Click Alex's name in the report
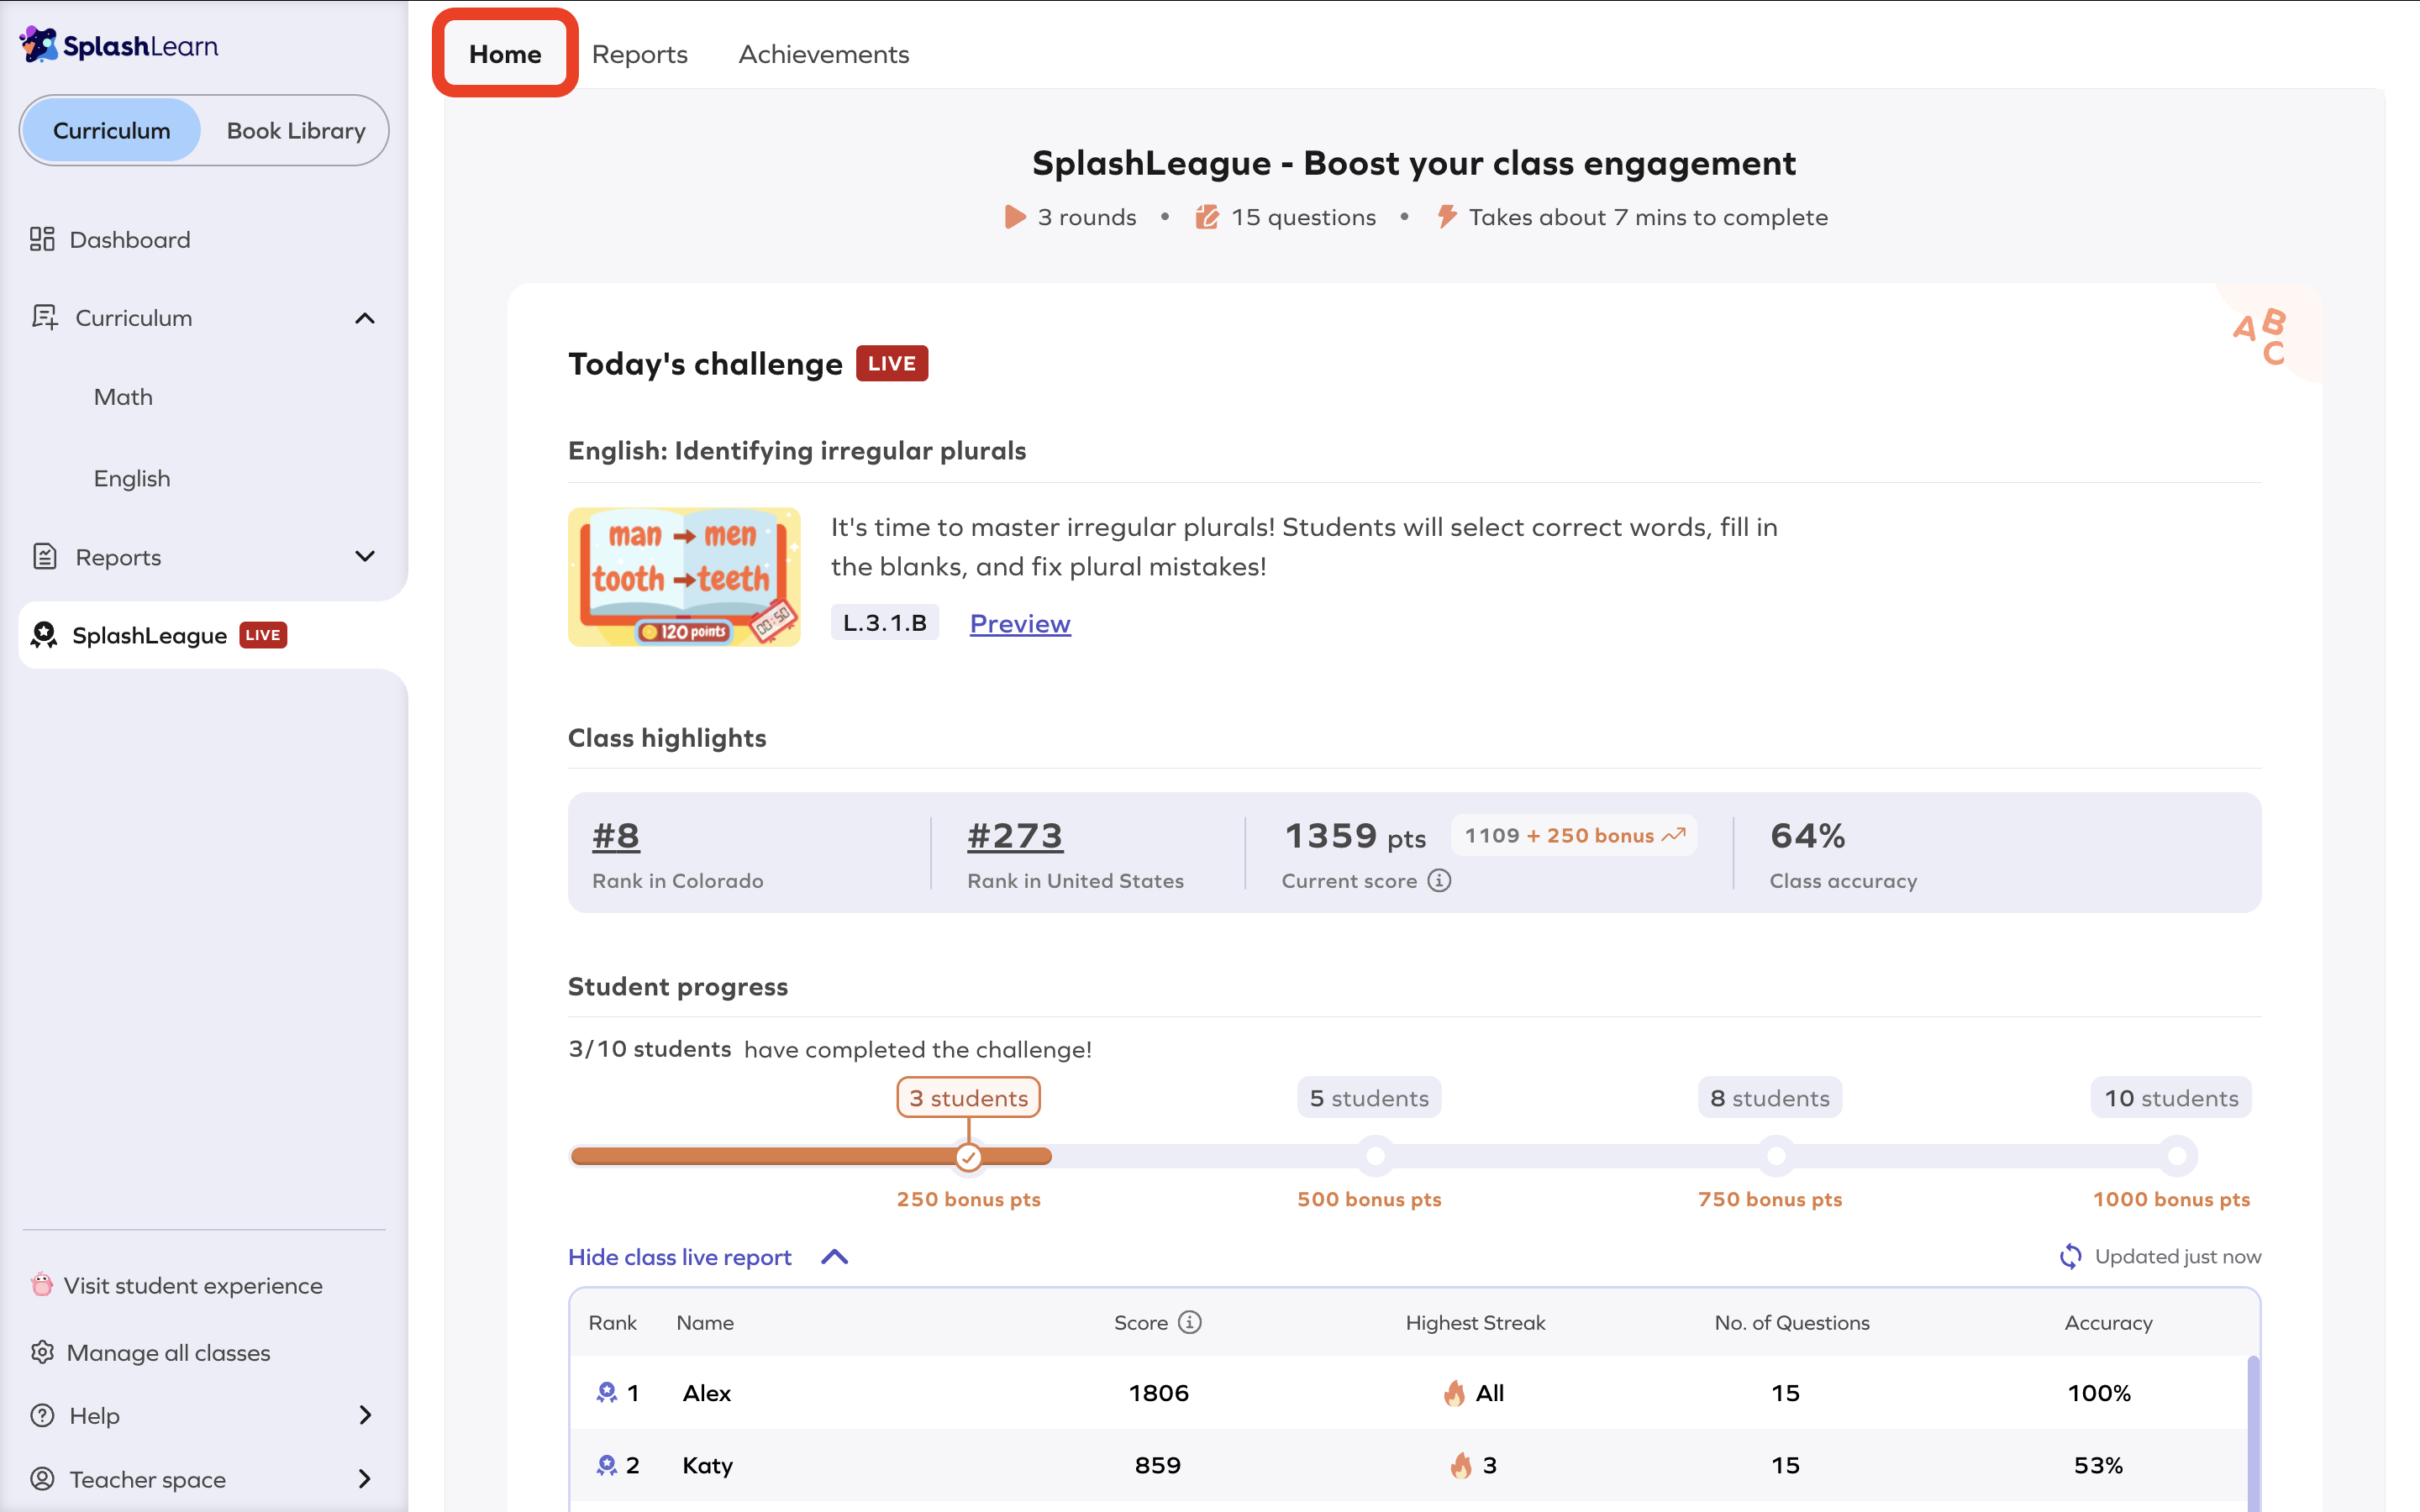This screenshot has width=2420, height=1512. (707, 1392)
